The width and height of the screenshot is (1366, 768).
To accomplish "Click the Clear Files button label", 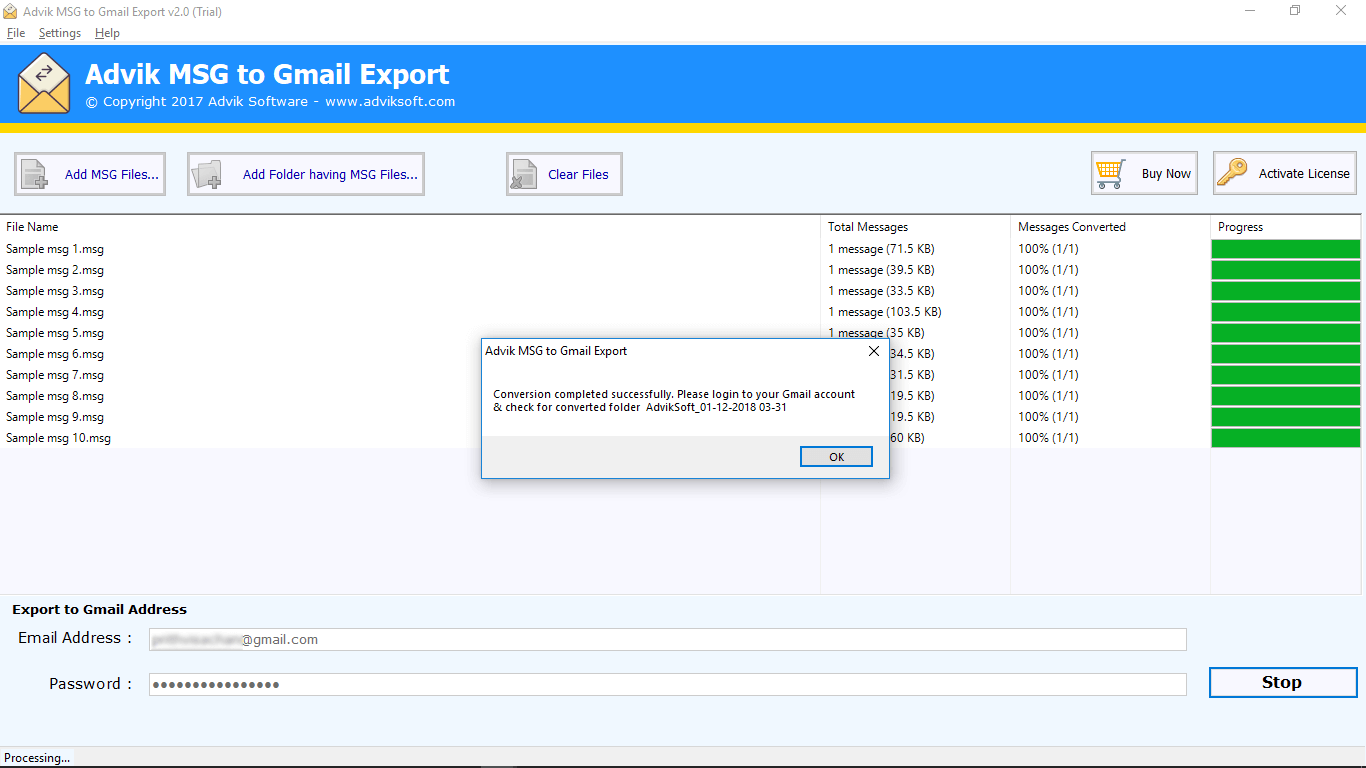I will [x=578, y=174].
